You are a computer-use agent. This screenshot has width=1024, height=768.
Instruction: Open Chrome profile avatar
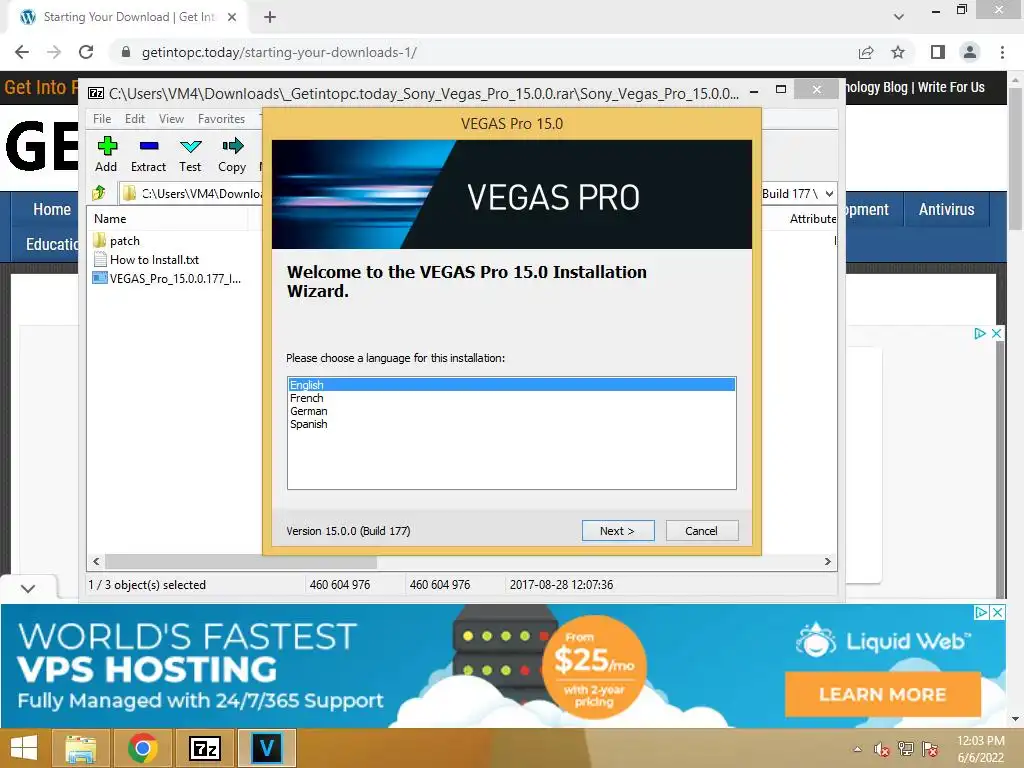970,52
